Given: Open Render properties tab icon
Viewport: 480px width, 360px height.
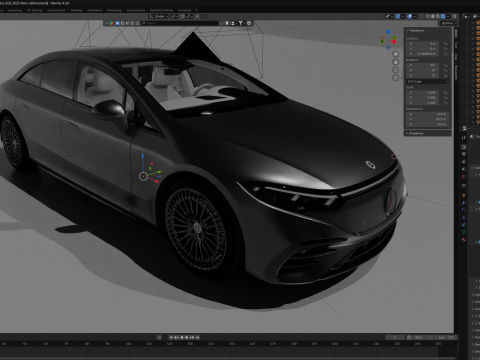Looking at the screenshot, I should coord(464,147).
